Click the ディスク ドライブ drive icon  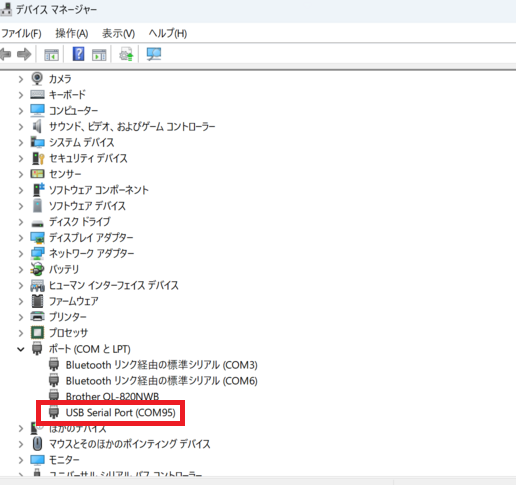[x=37, y=223]
